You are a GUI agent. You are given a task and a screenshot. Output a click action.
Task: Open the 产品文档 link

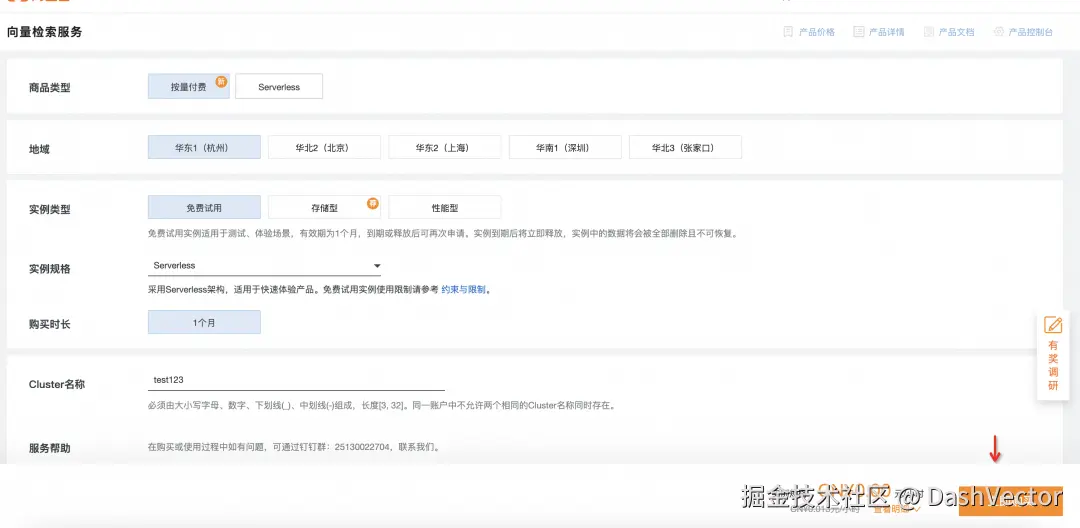[x=957, y=32]
